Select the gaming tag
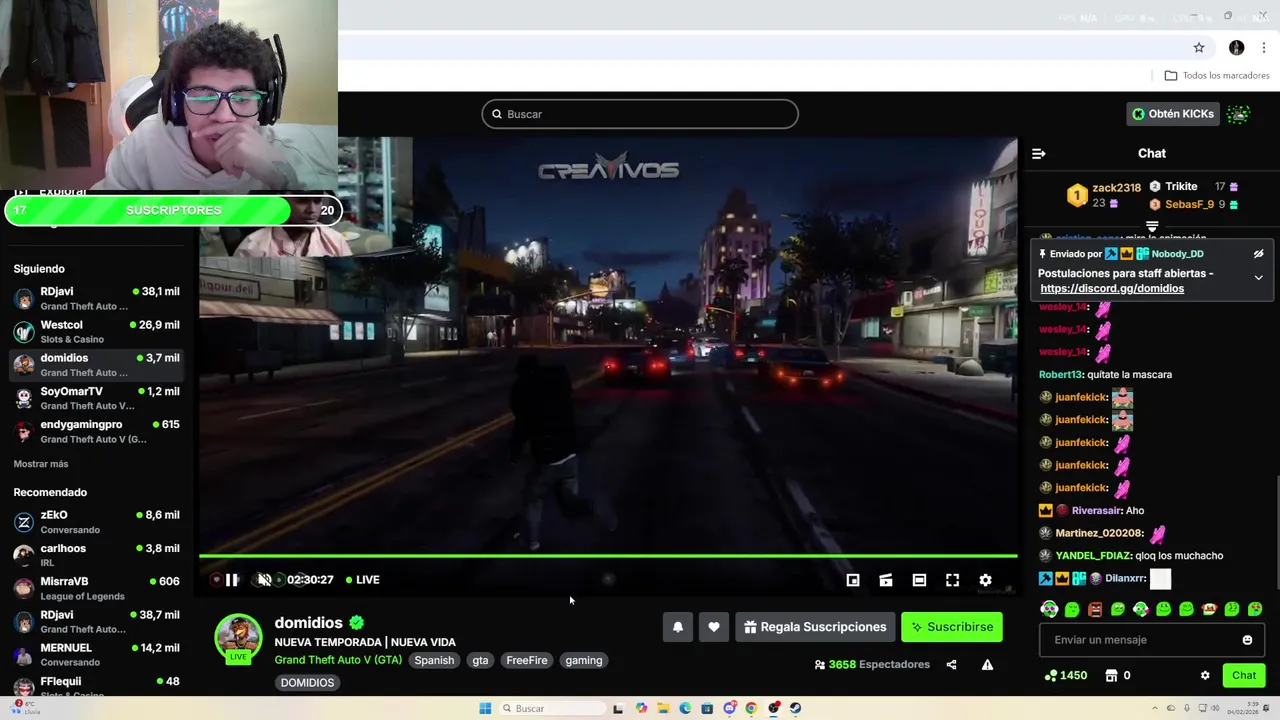1280x720 pixels. point(584,660)
